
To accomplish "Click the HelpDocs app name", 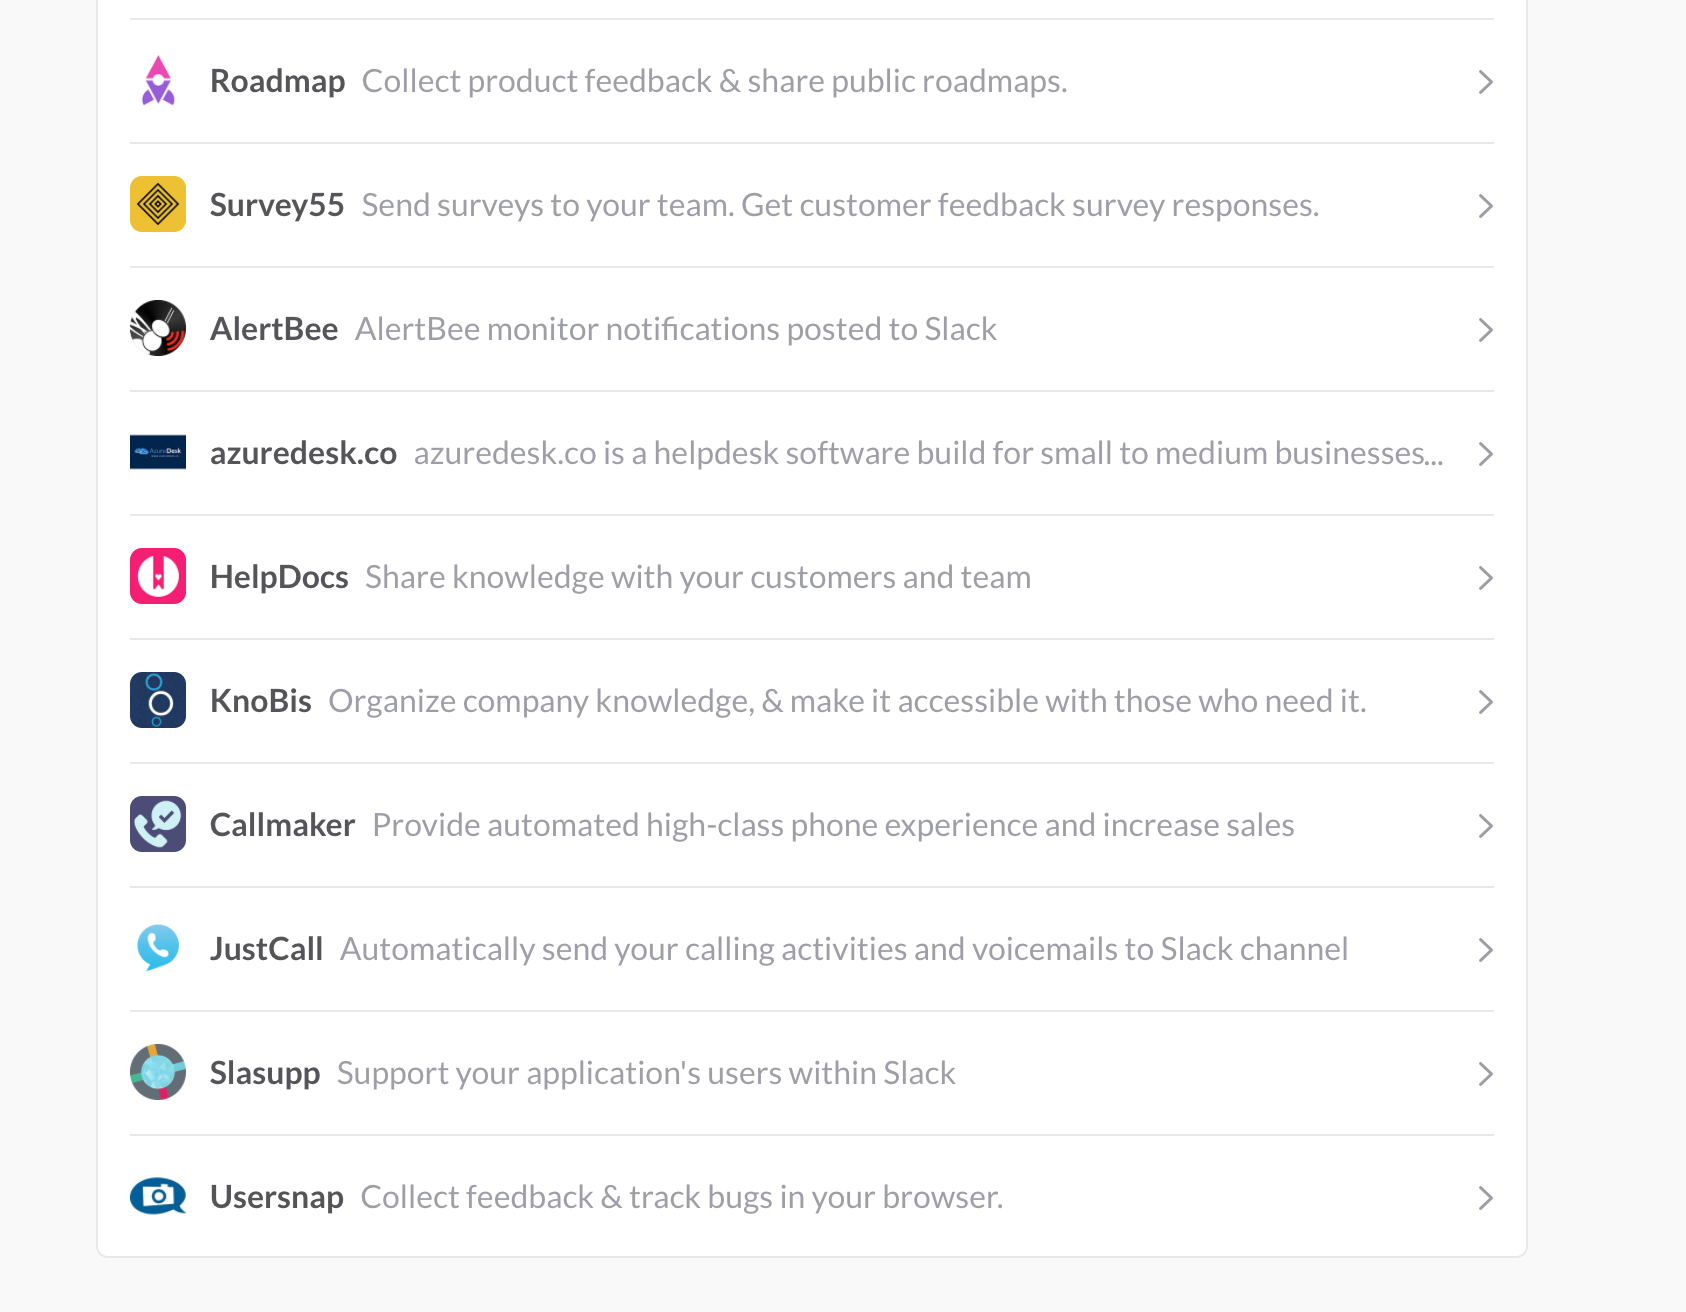I will pos(279,576).
